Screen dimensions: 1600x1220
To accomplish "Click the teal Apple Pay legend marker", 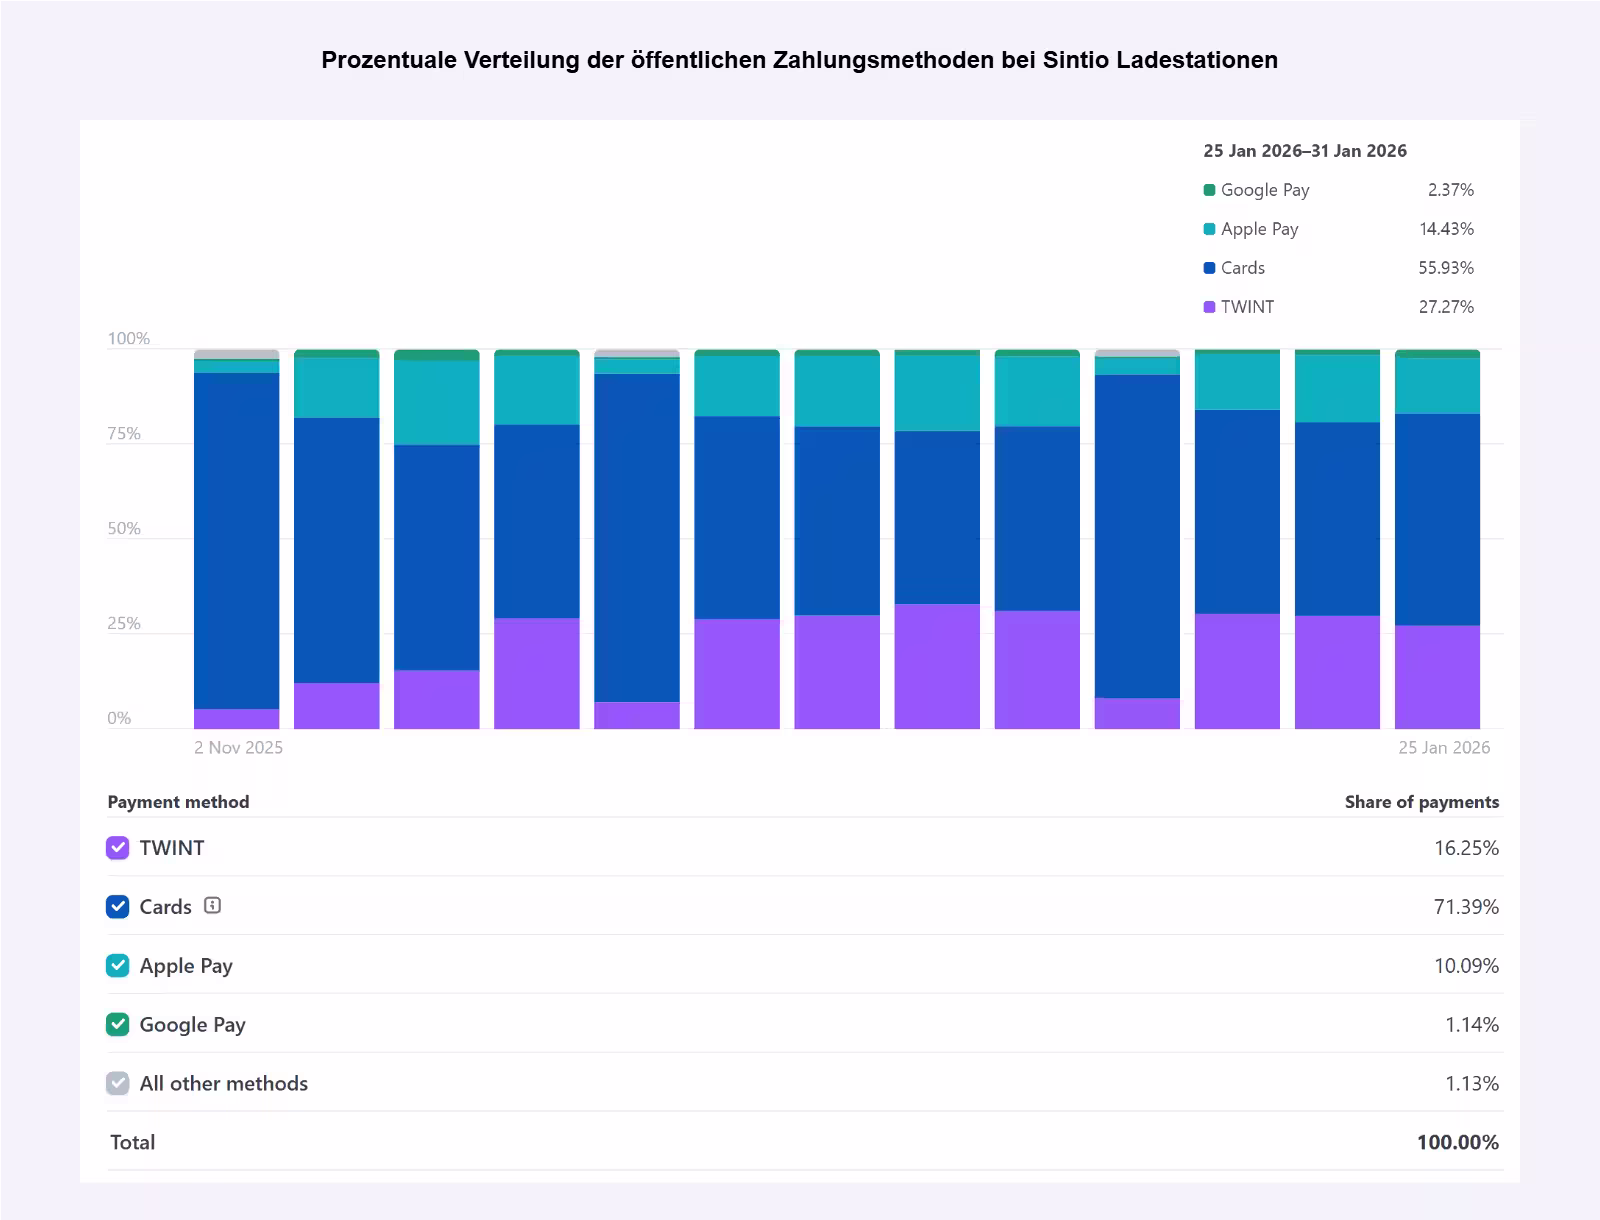I will tap(1210, 229).
